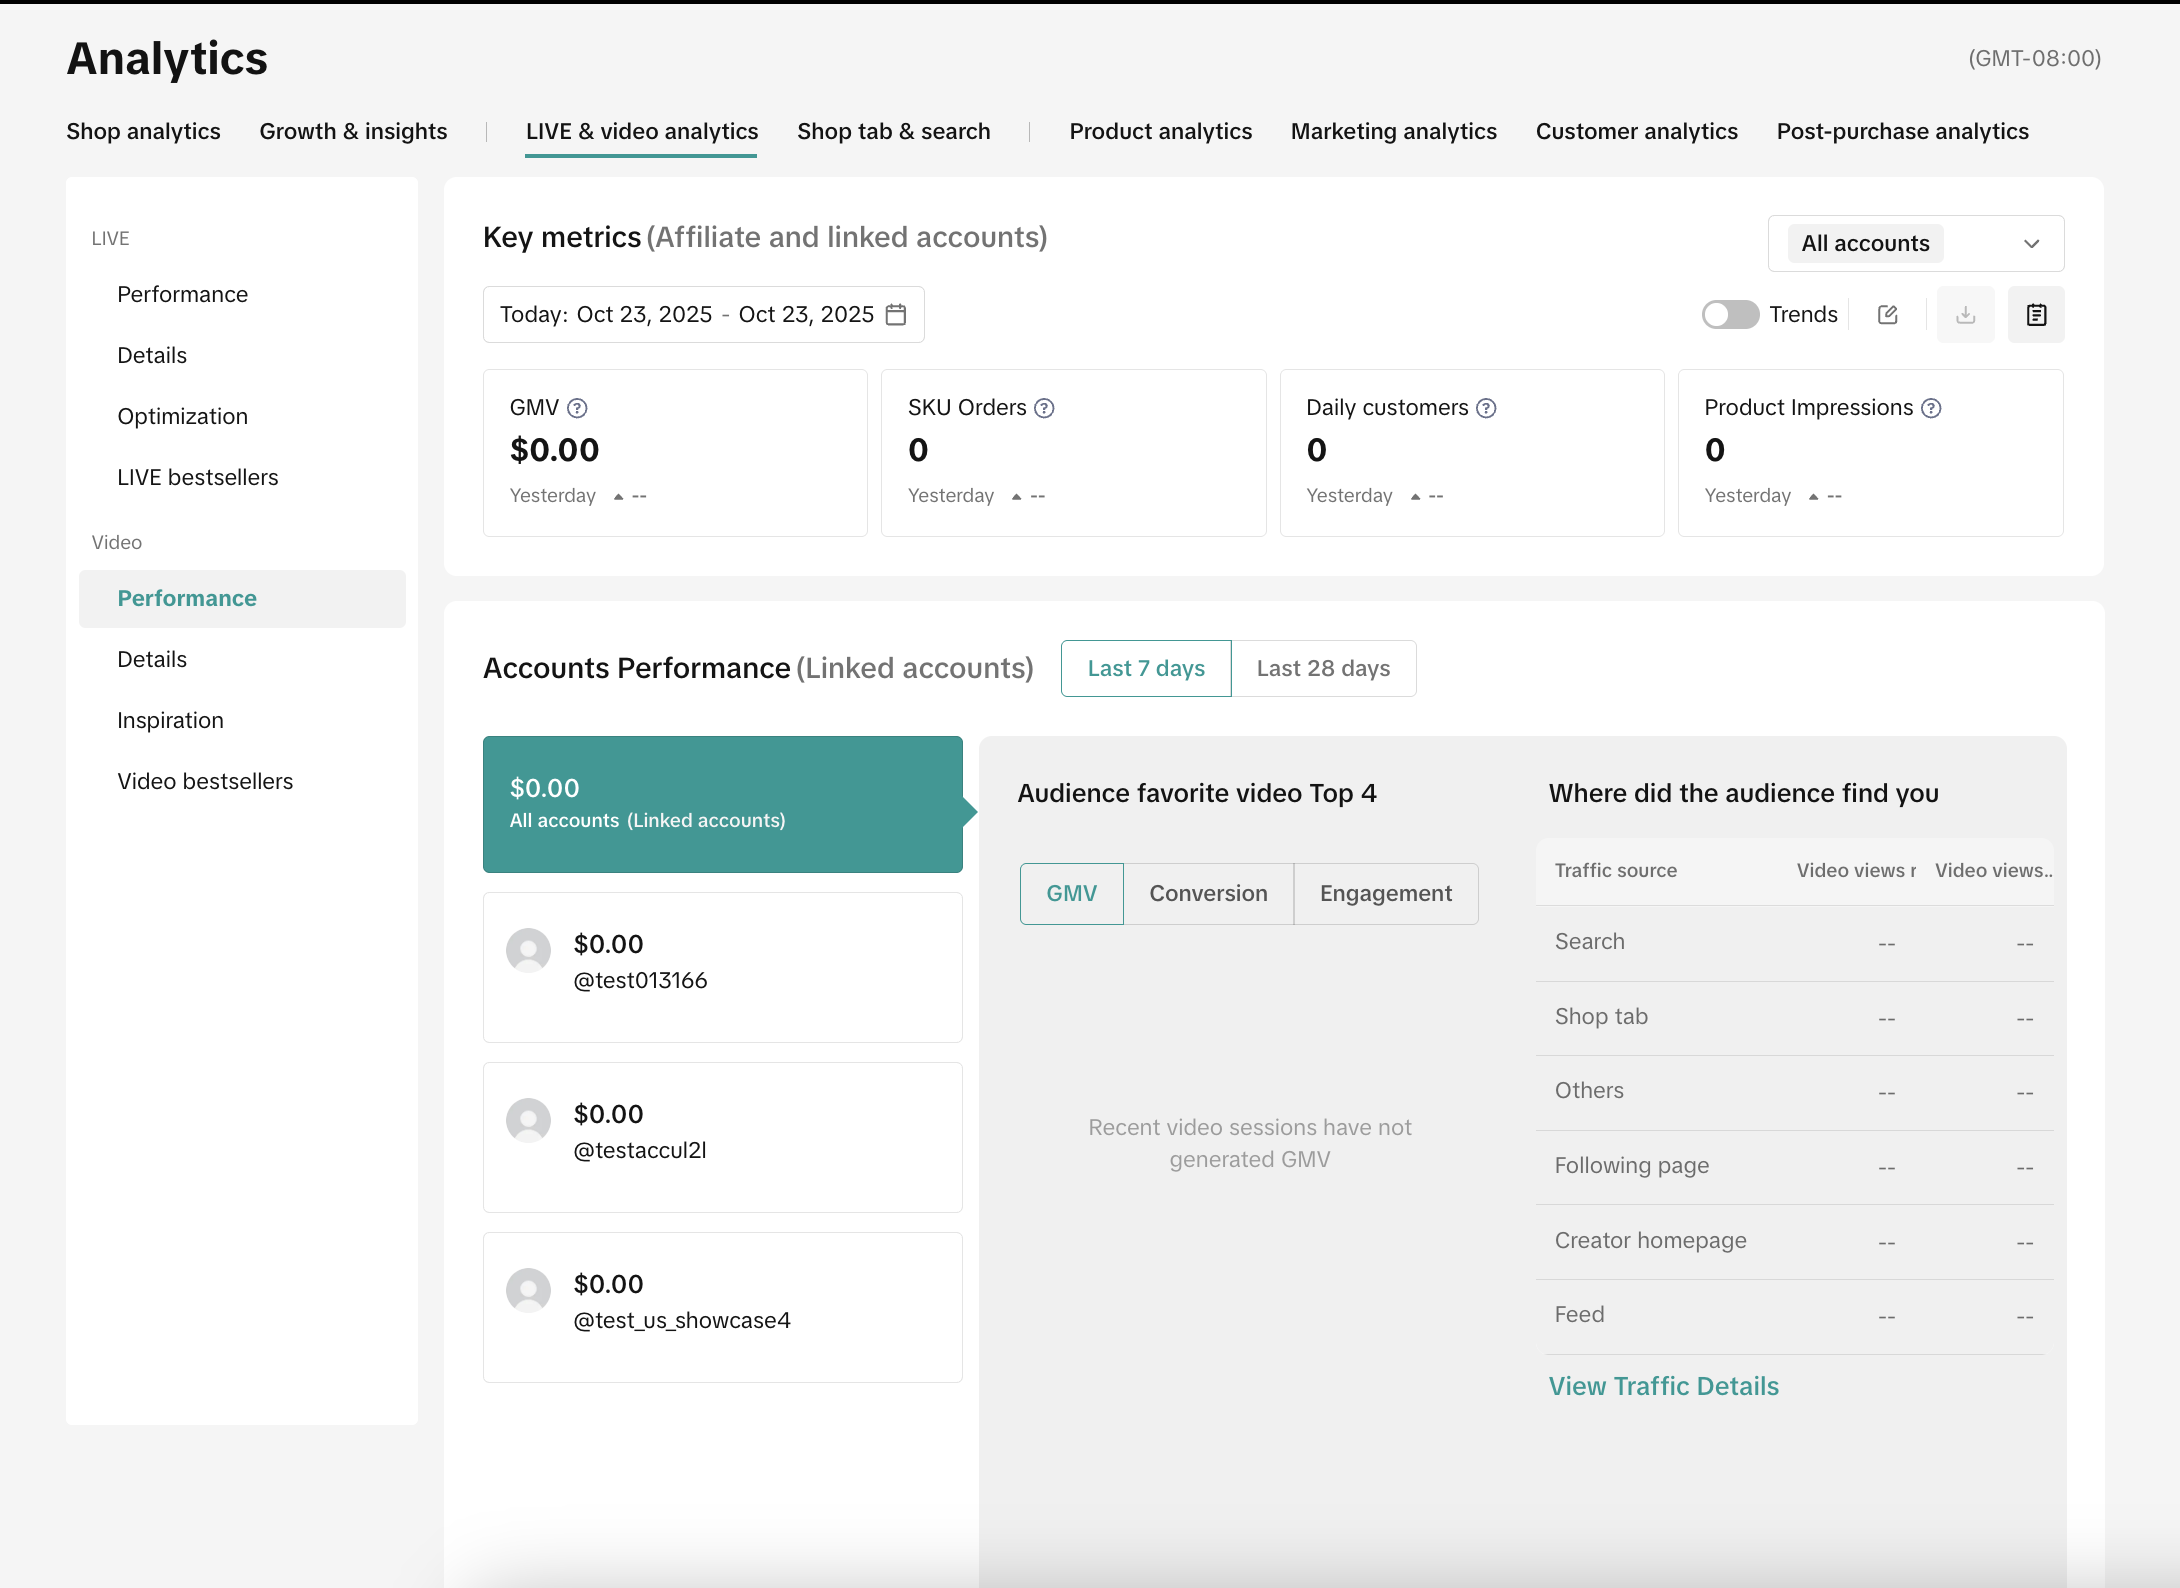Expand the All accounts dropdown
This screenshot has width=2180, height=1588.
click(x=1915, y=244)
